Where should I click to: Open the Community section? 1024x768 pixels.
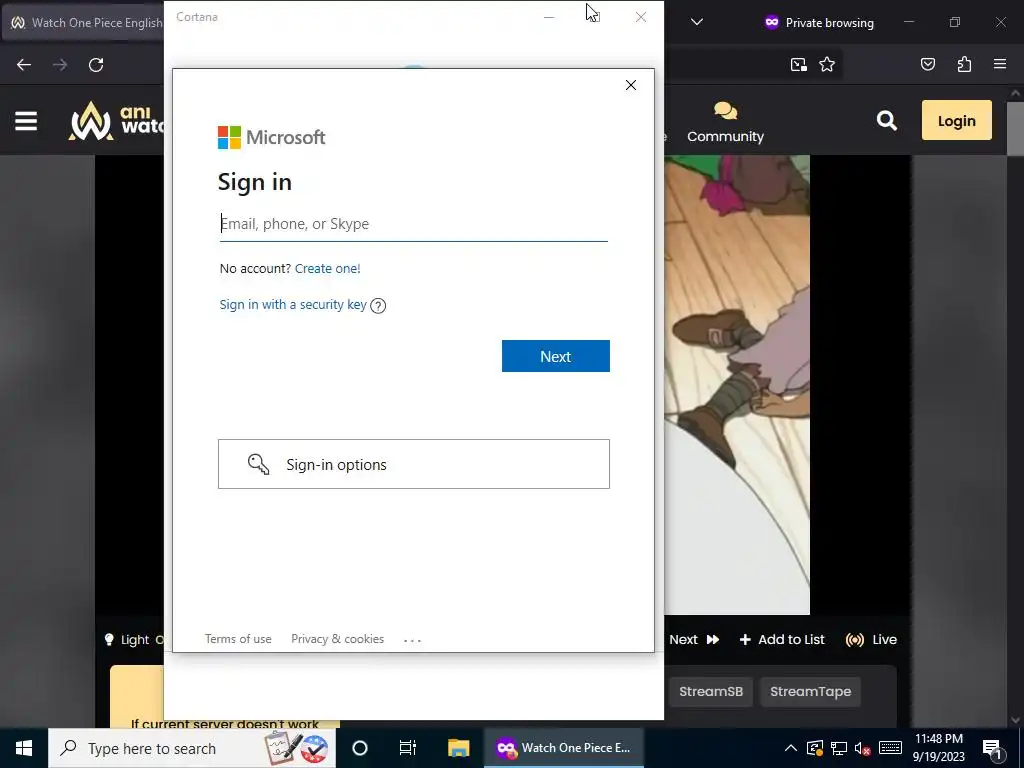pos(726,122)
